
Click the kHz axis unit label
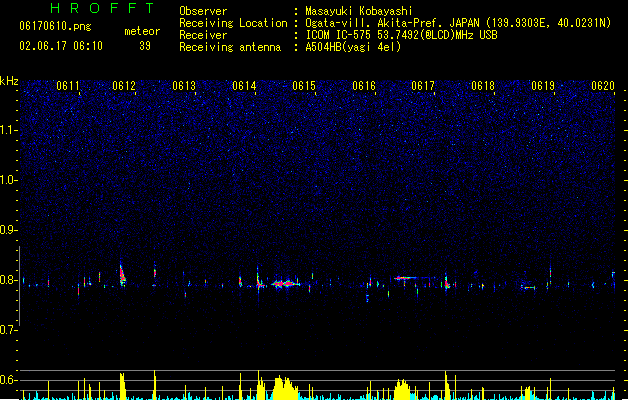[x=9, y=81]
